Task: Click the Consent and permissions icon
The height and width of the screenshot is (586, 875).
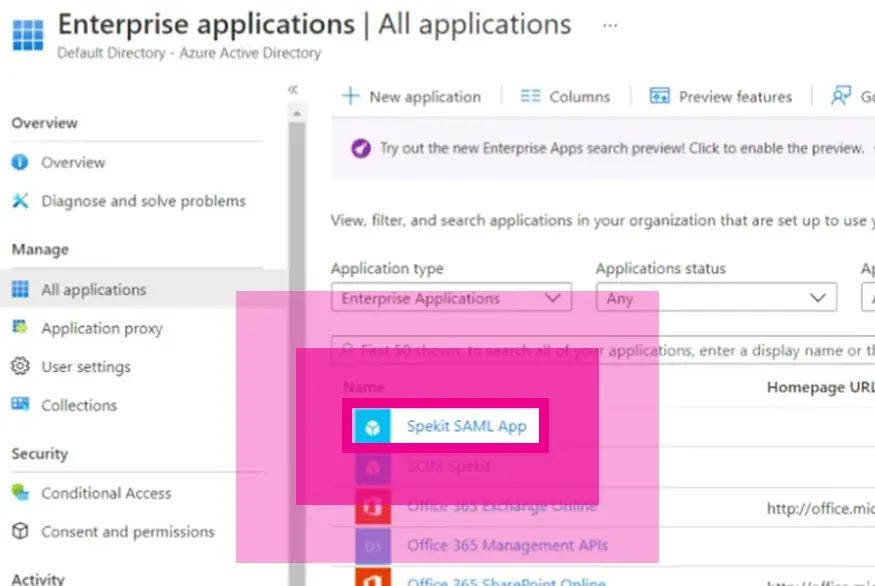Action: click(19, 532)
